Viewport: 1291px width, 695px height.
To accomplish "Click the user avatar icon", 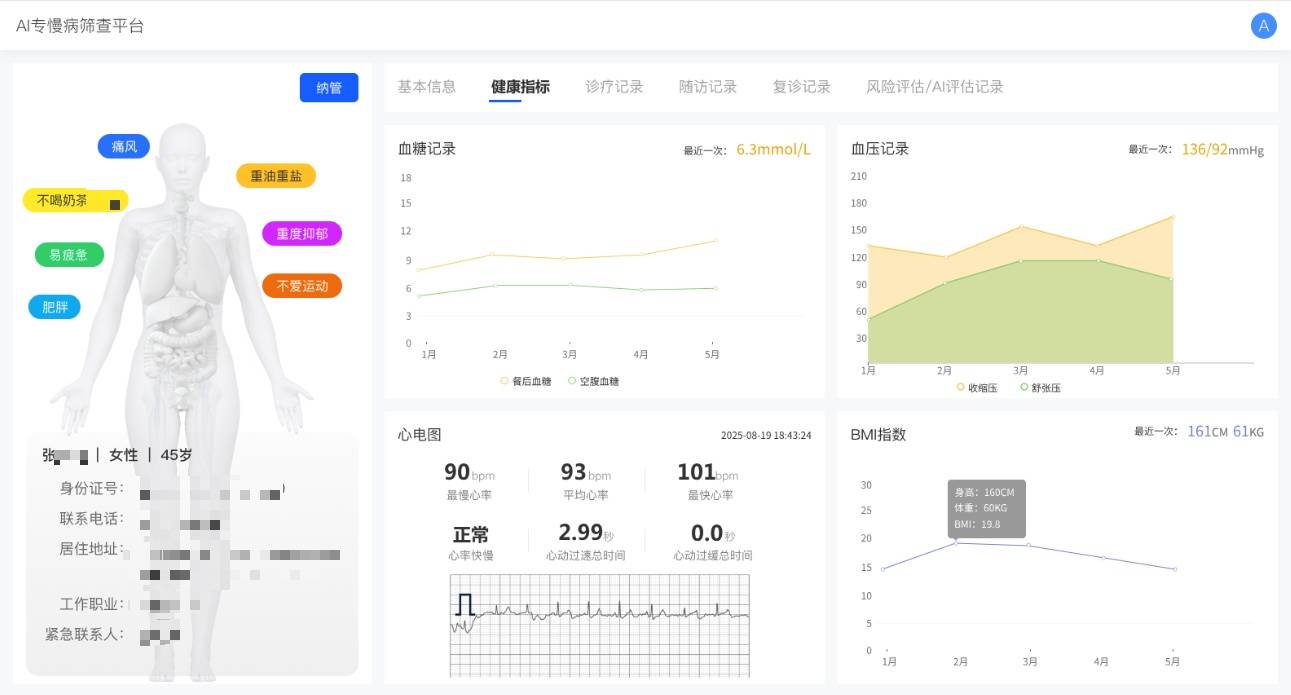I will (x=1263, y=26).
